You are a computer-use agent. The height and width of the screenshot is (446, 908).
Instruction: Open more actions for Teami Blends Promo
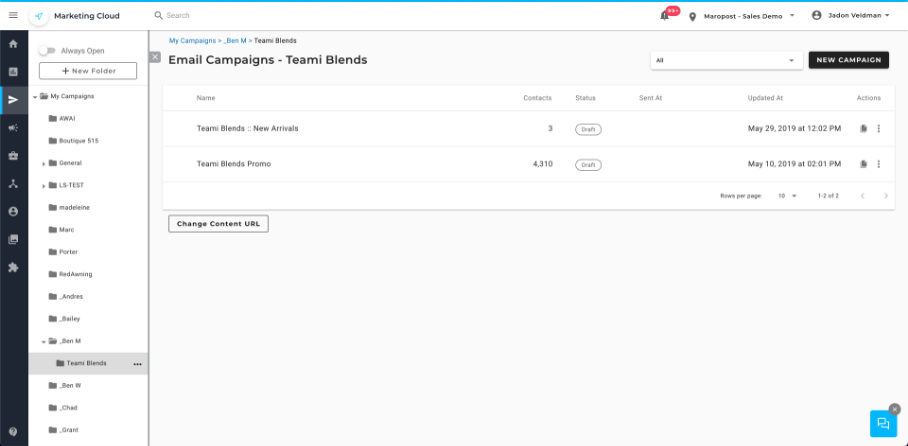click(x=878, y=164)
